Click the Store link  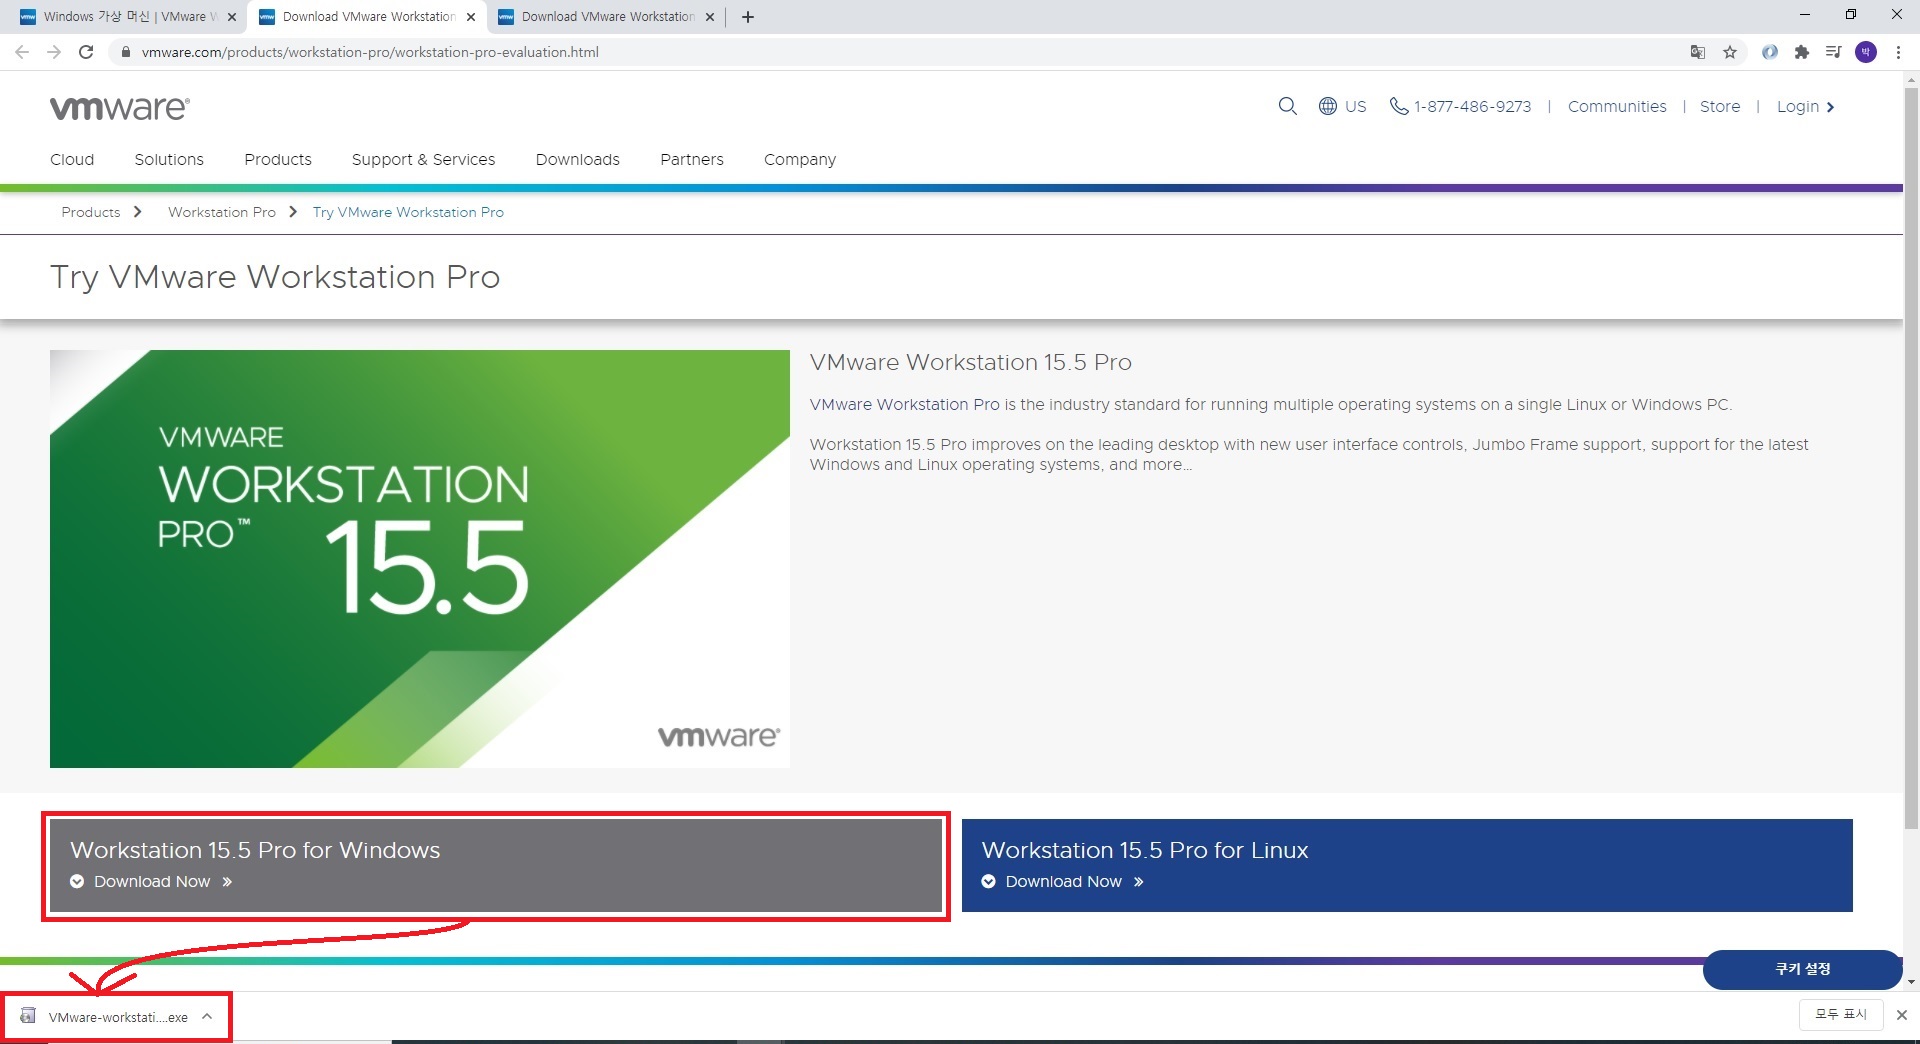pyautogui.click(x=1720, y=106)
